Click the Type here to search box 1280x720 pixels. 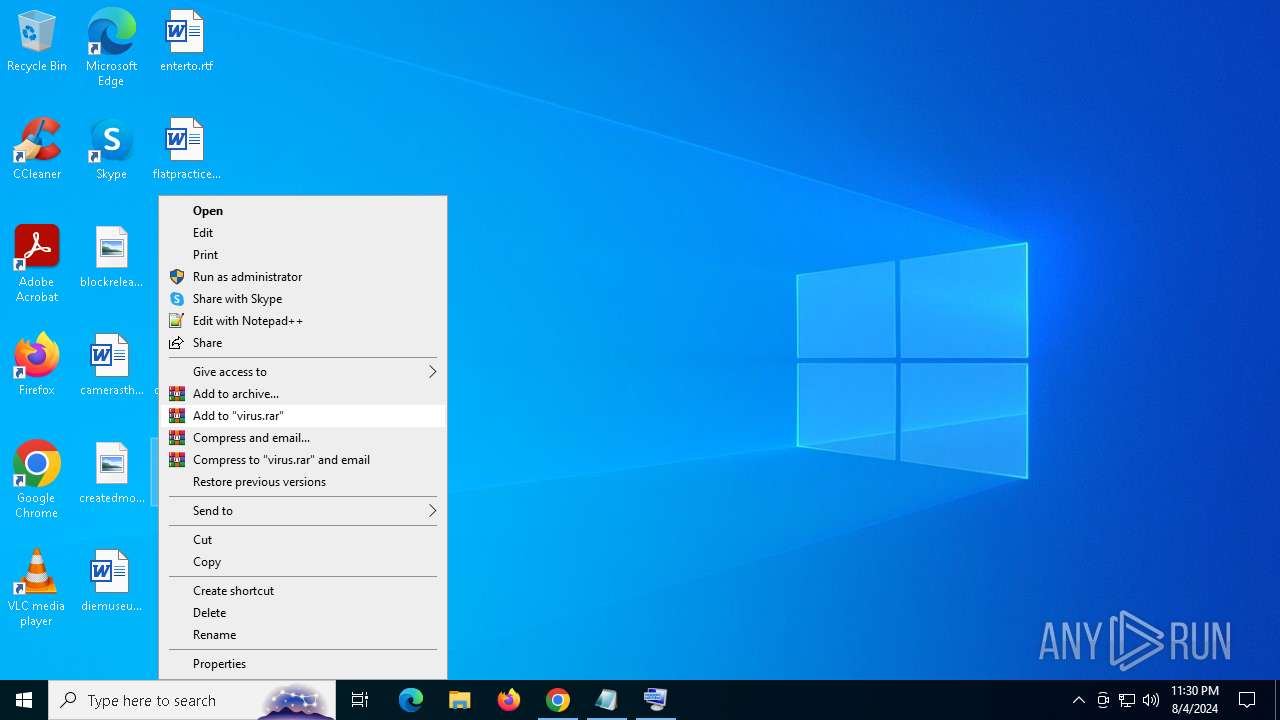coord(192,700)
